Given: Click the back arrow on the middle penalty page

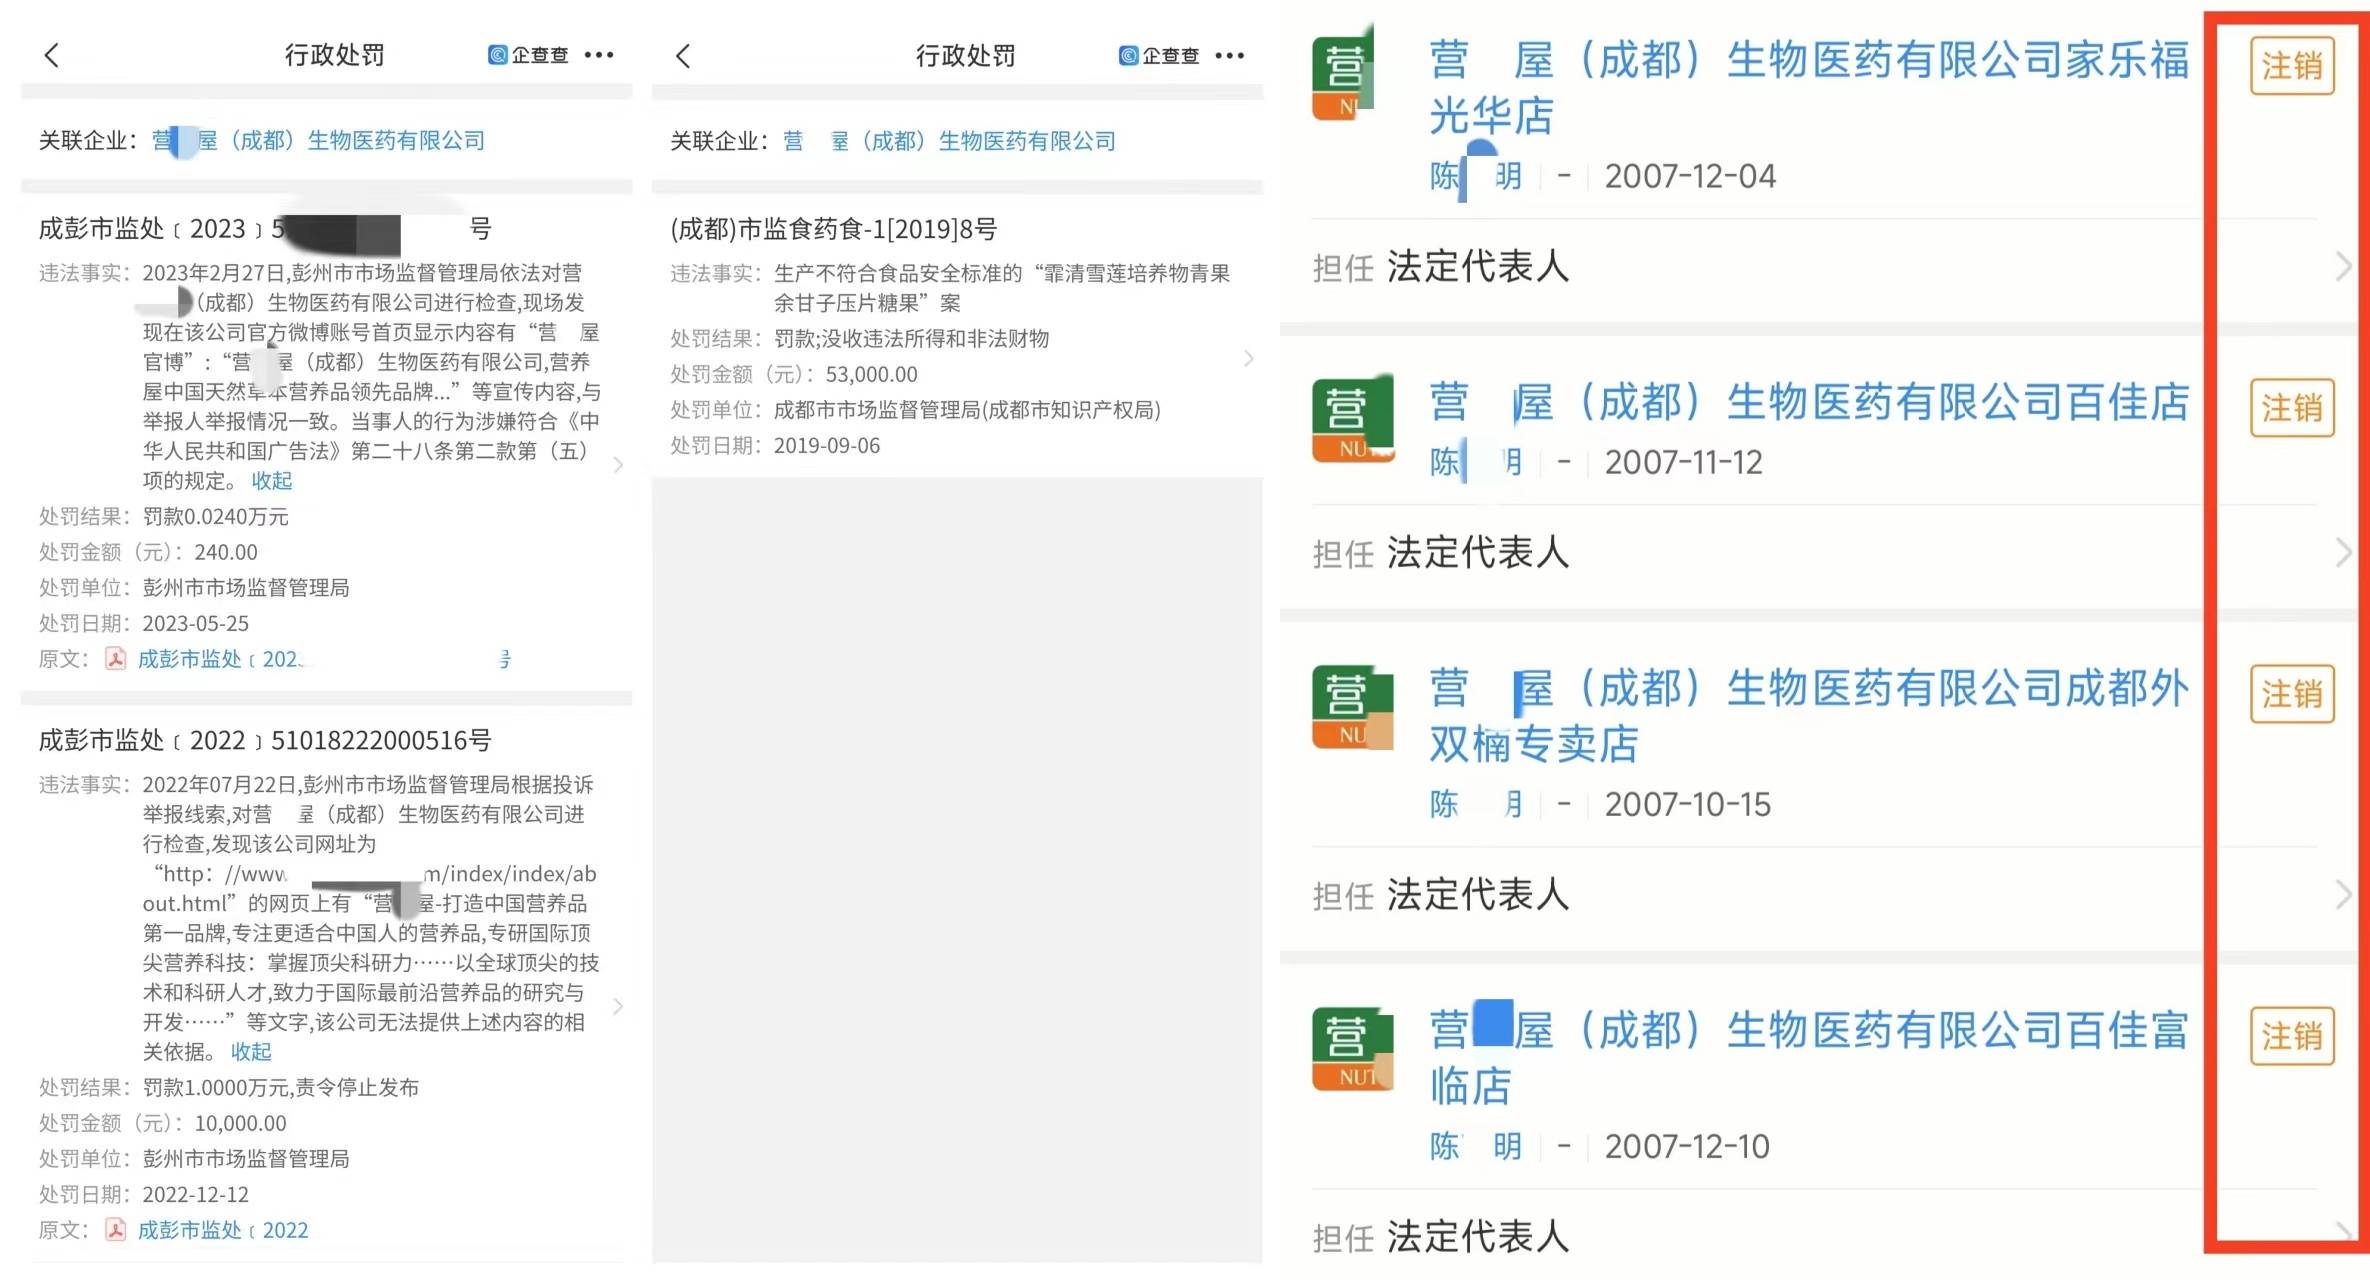Looking at the screenshot, I should (x=683, y=56).
